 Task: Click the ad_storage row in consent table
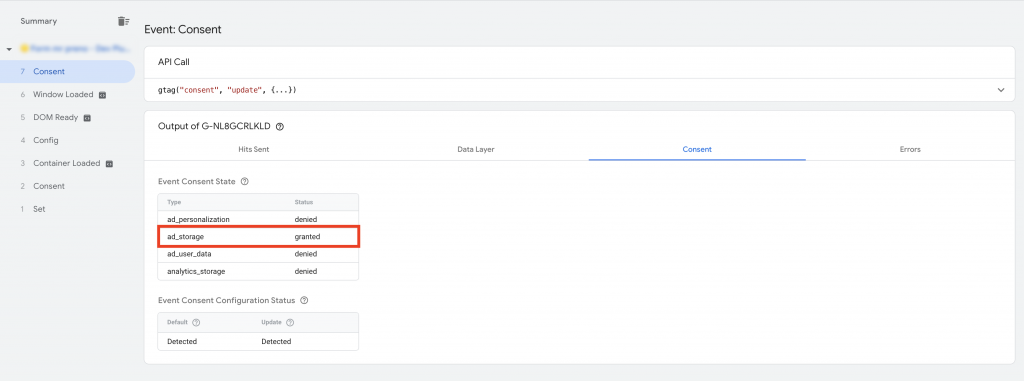258,237
